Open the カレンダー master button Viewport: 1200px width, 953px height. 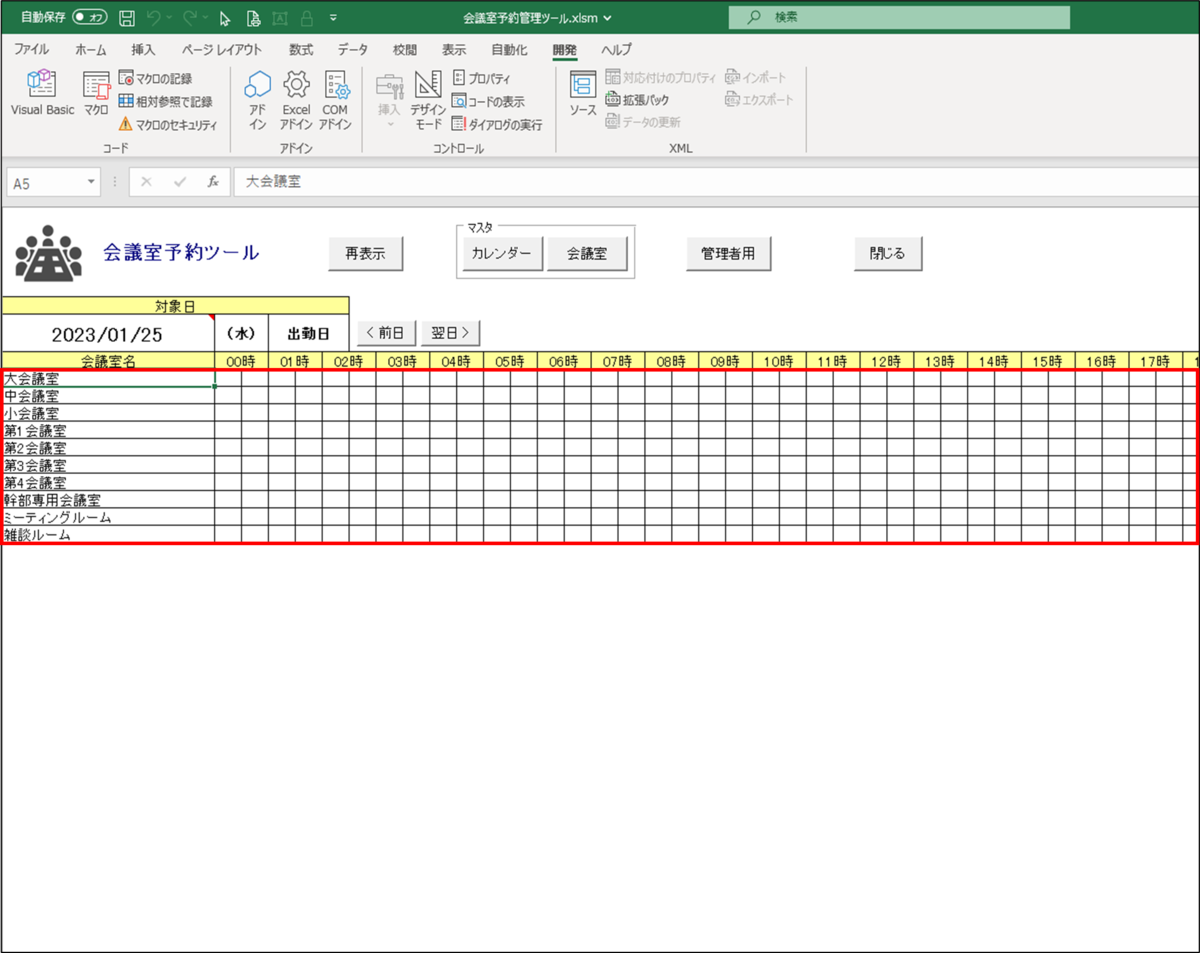point(502,254)
